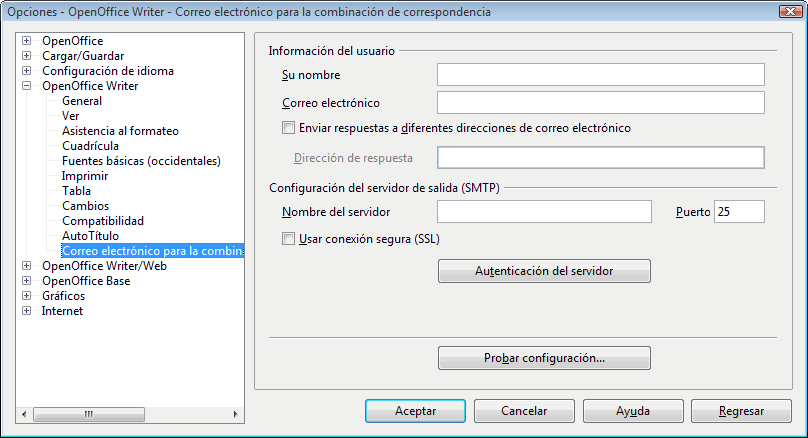
Task: Open Ayuda for this dialog
Action: click(633, 411)
